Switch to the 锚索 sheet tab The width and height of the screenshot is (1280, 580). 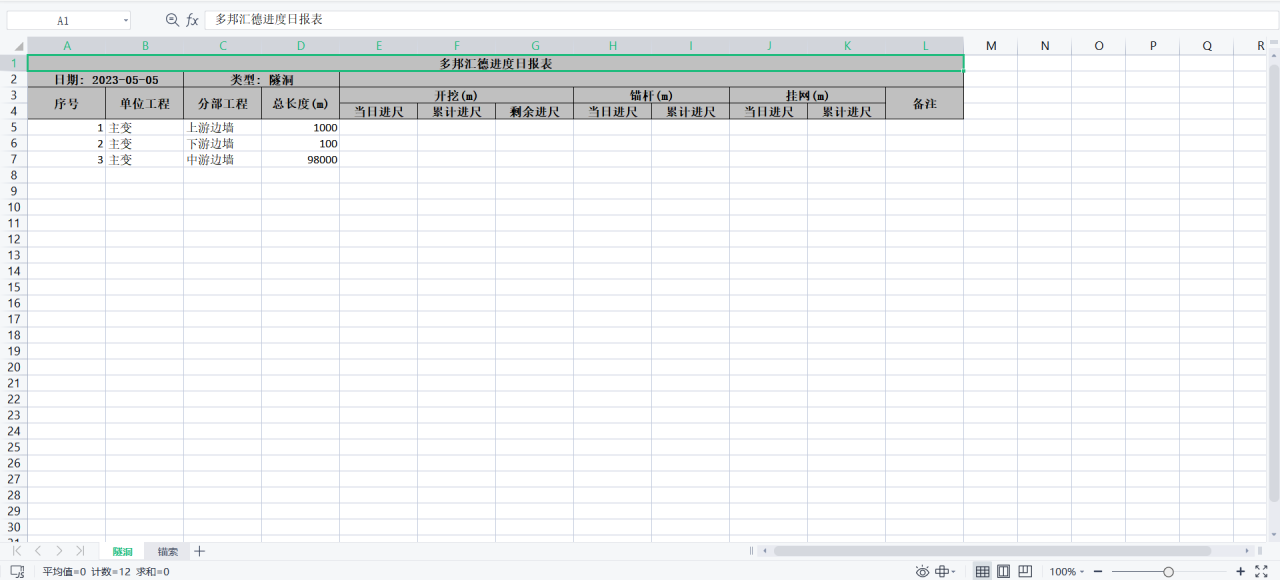(x=167, y=551)
